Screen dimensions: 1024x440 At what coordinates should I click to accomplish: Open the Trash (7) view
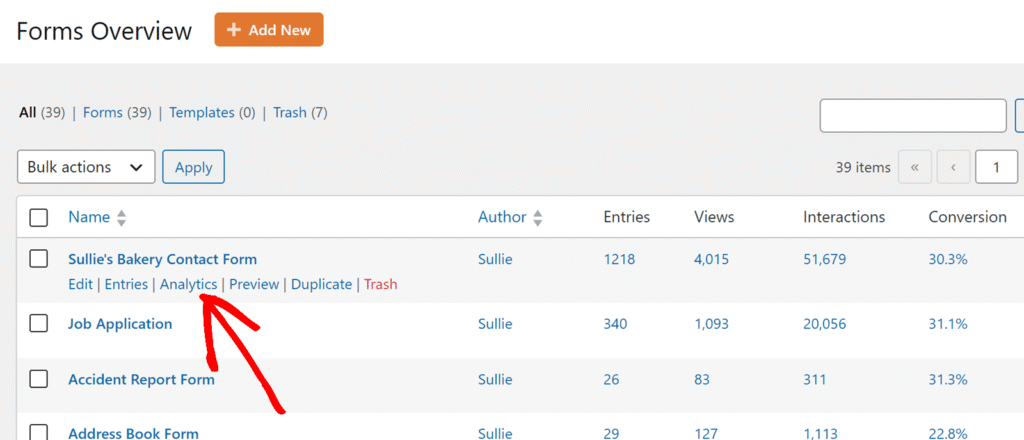(300, 113)
